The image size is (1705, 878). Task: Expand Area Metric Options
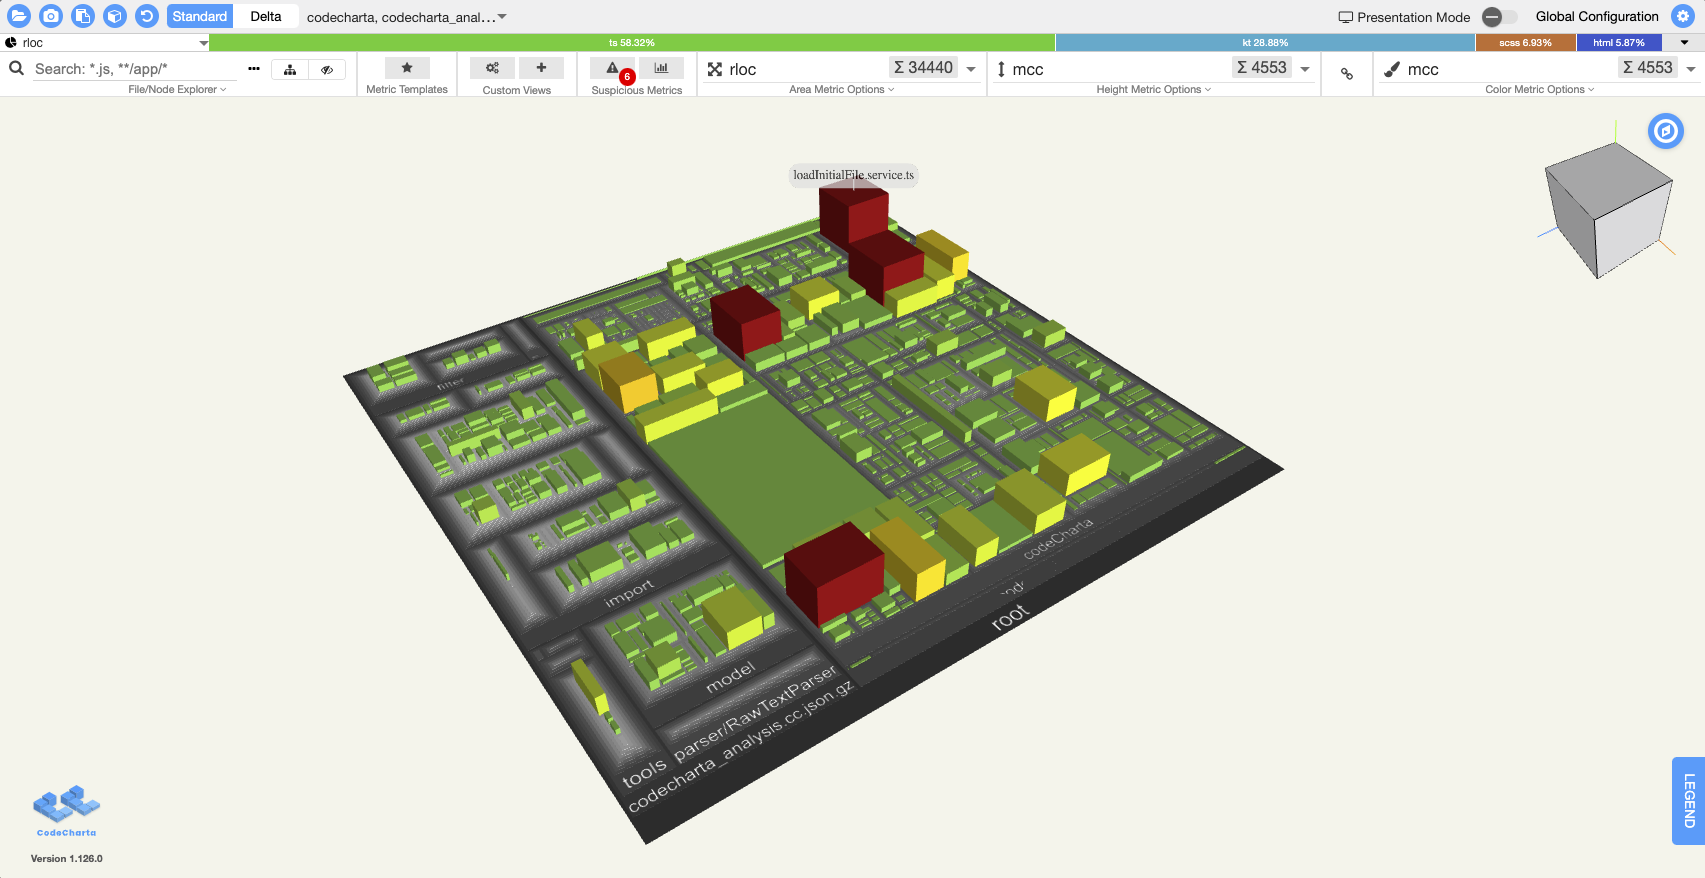842,90
